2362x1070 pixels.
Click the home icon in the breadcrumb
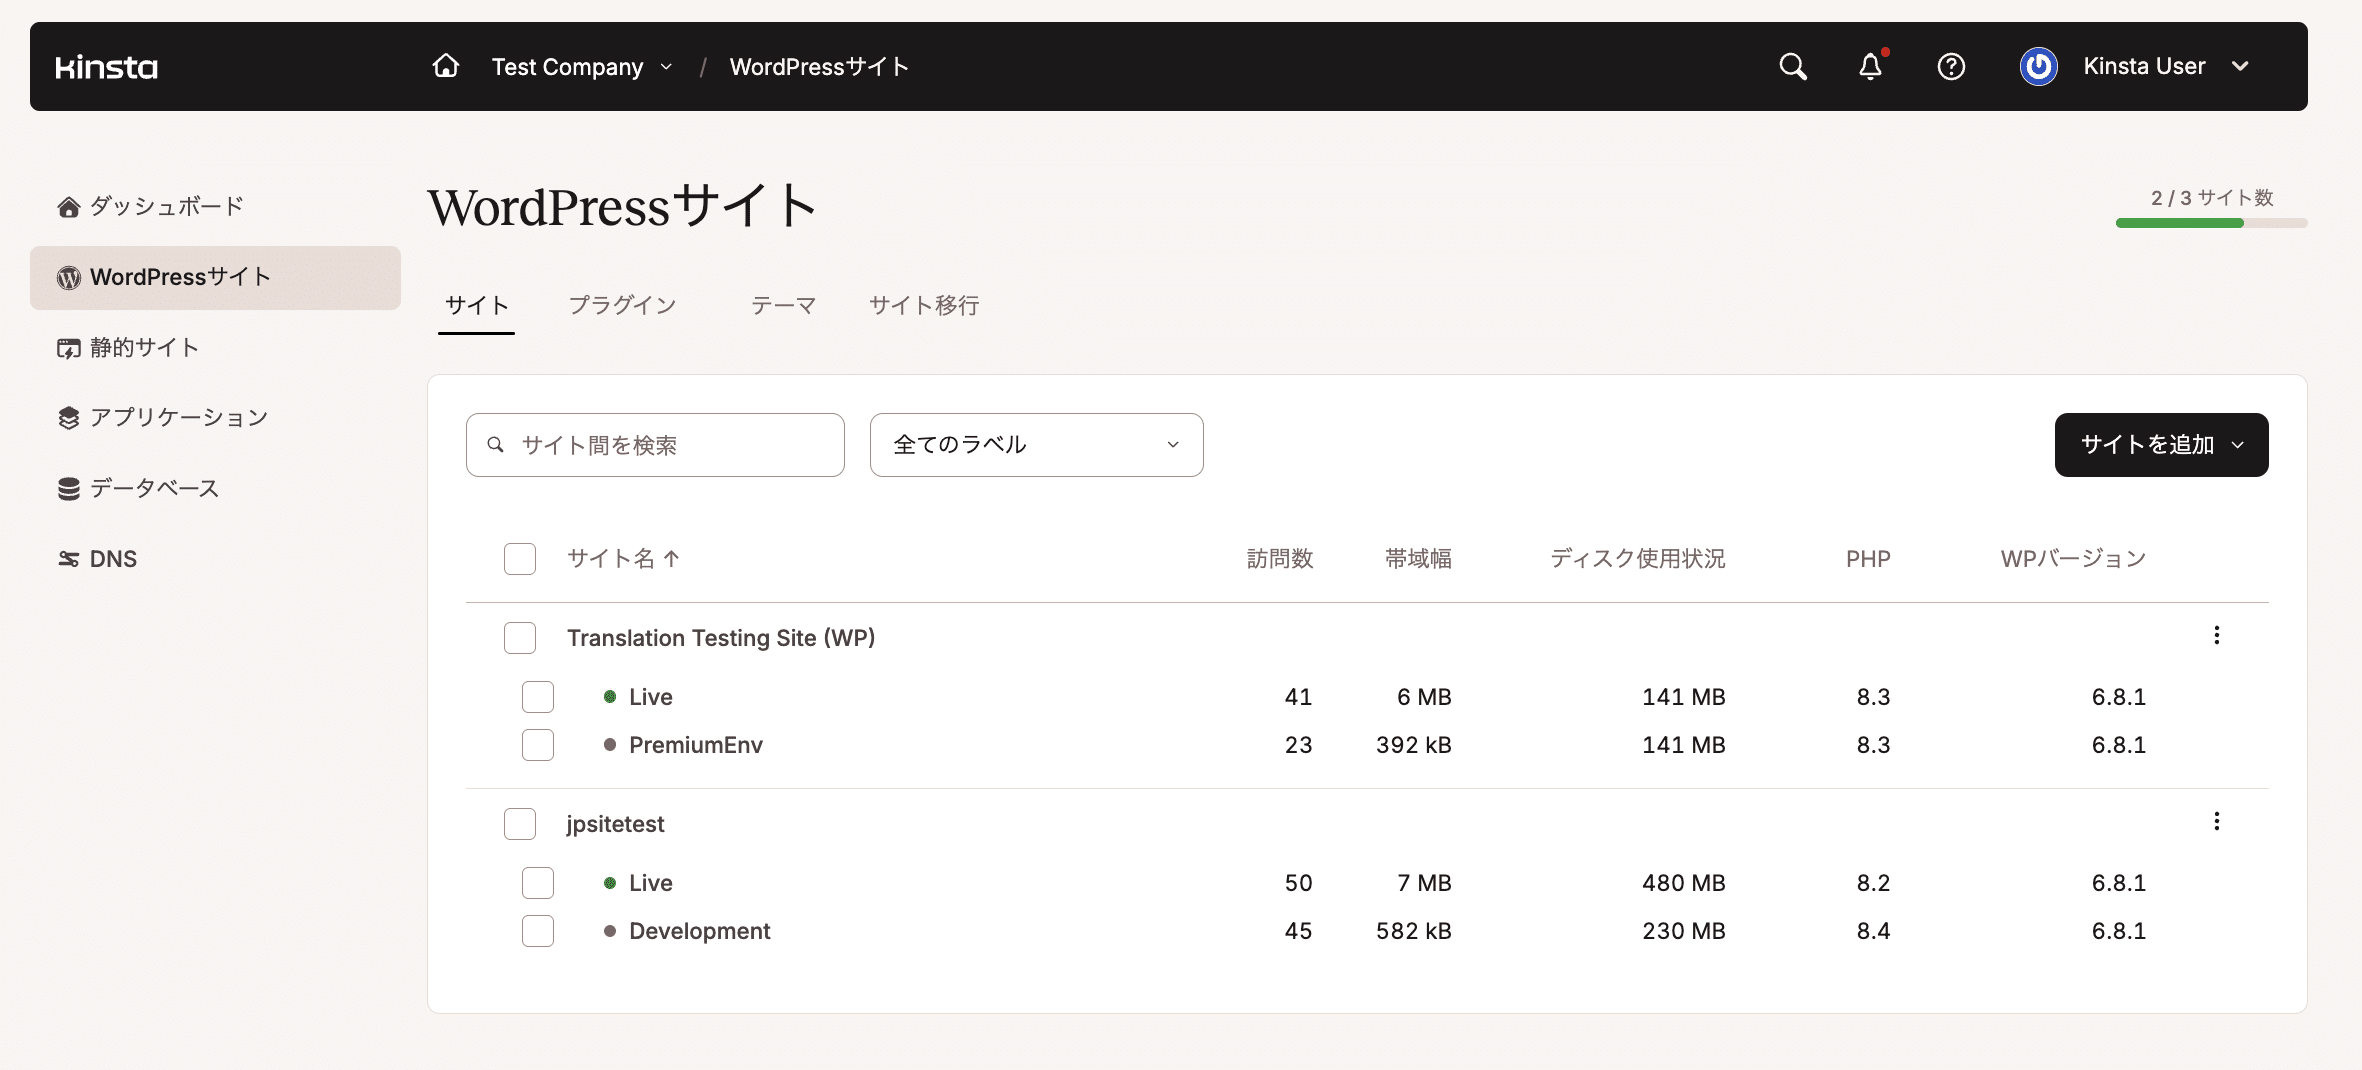[445, 65]
